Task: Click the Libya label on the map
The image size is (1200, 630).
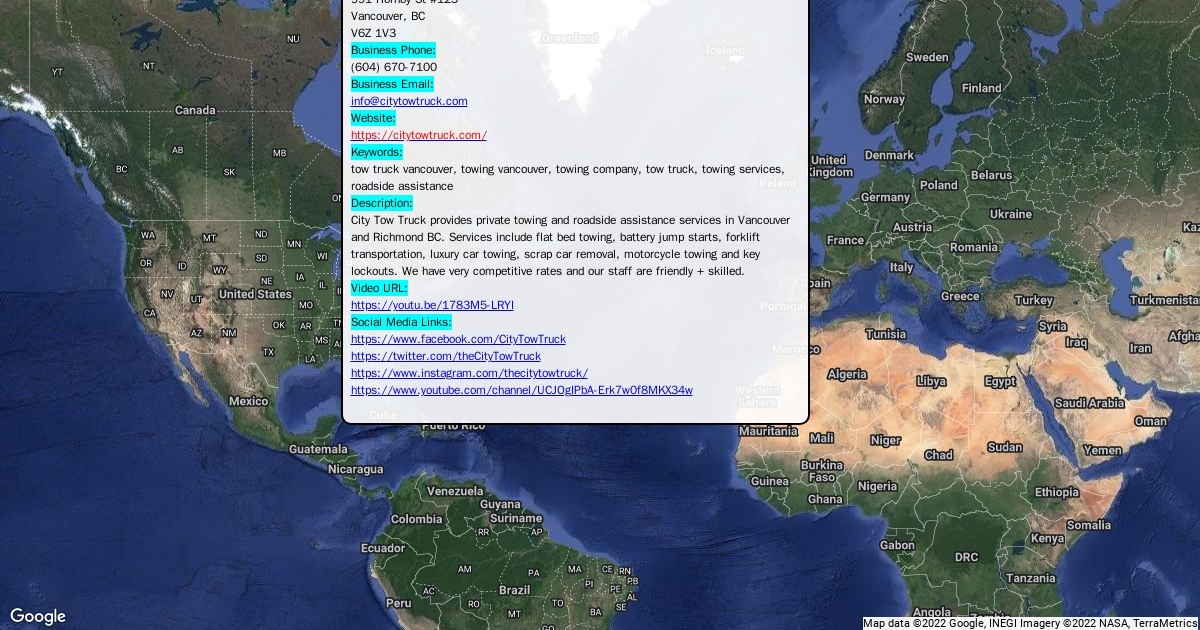Action: [931, 381]
